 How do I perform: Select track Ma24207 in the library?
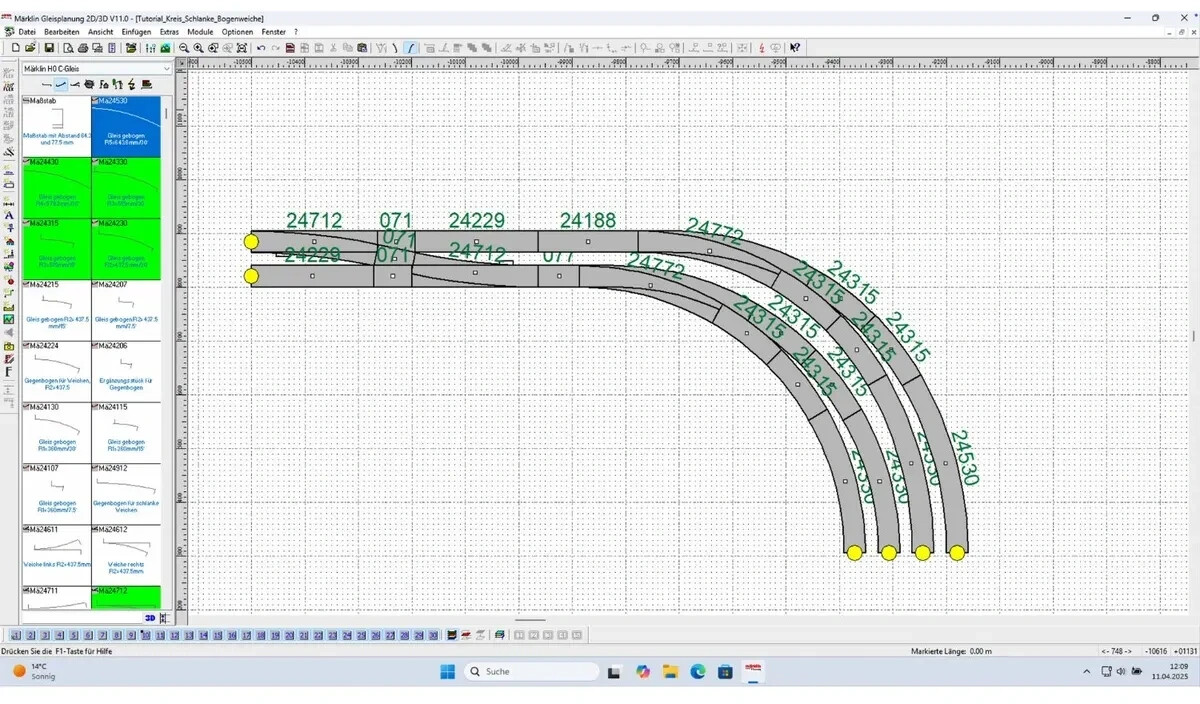point(125,310)
